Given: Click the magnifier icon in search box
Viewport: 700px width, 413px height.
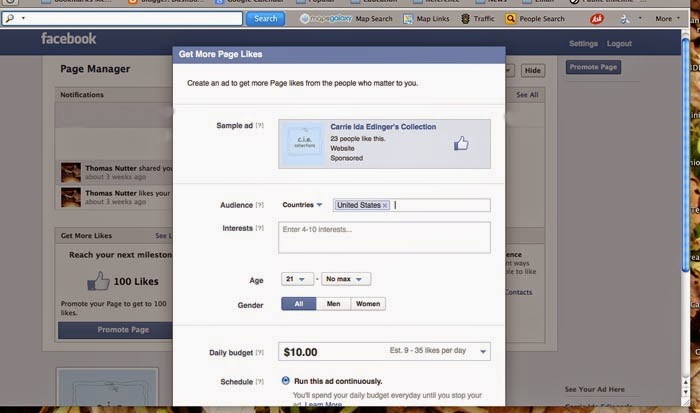Looking at the screenshot, I should tap(10, 18).
